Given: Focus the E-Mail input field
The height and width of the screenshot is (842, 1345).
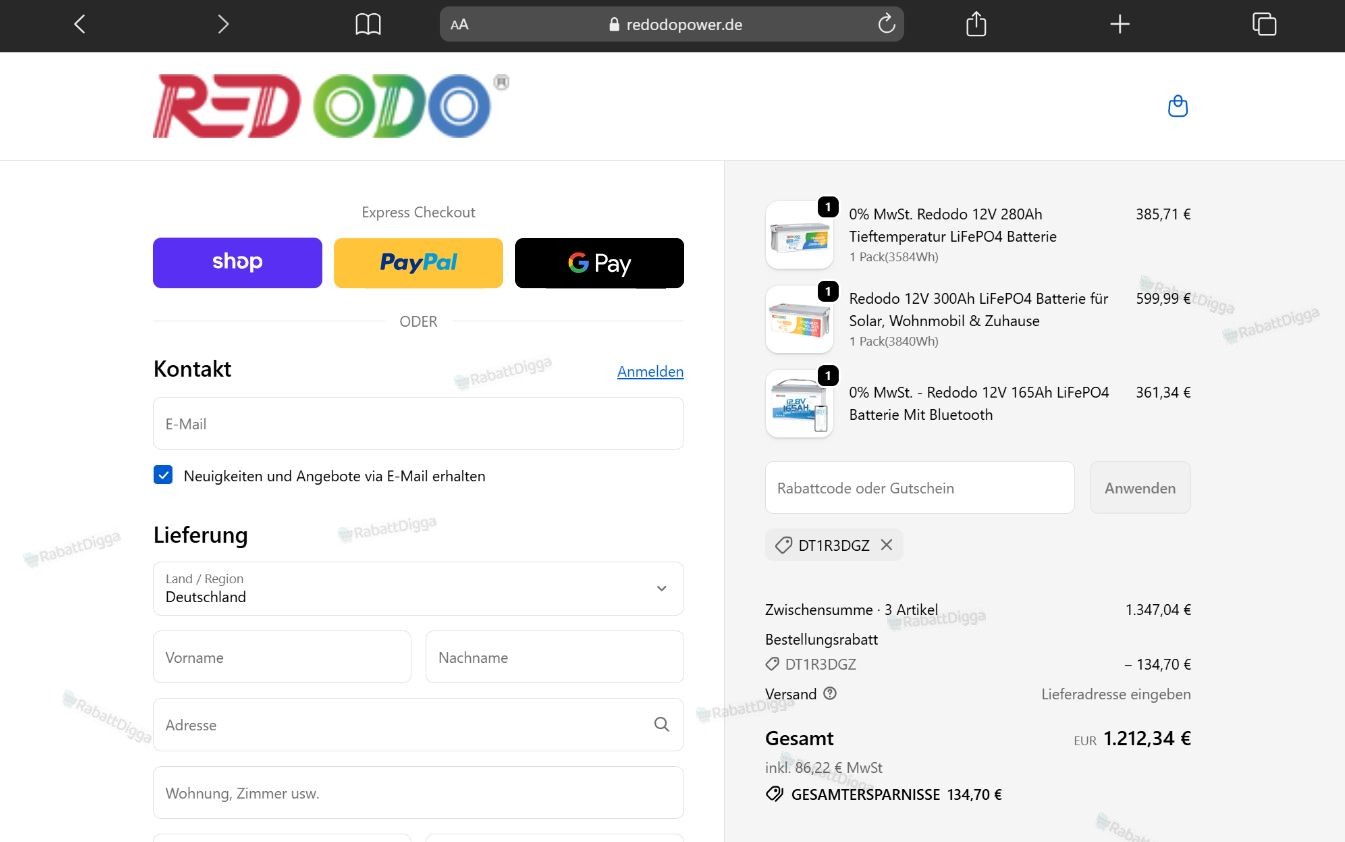Looking at the screenshot, I should pyautogui.click(x=418, y=424).
